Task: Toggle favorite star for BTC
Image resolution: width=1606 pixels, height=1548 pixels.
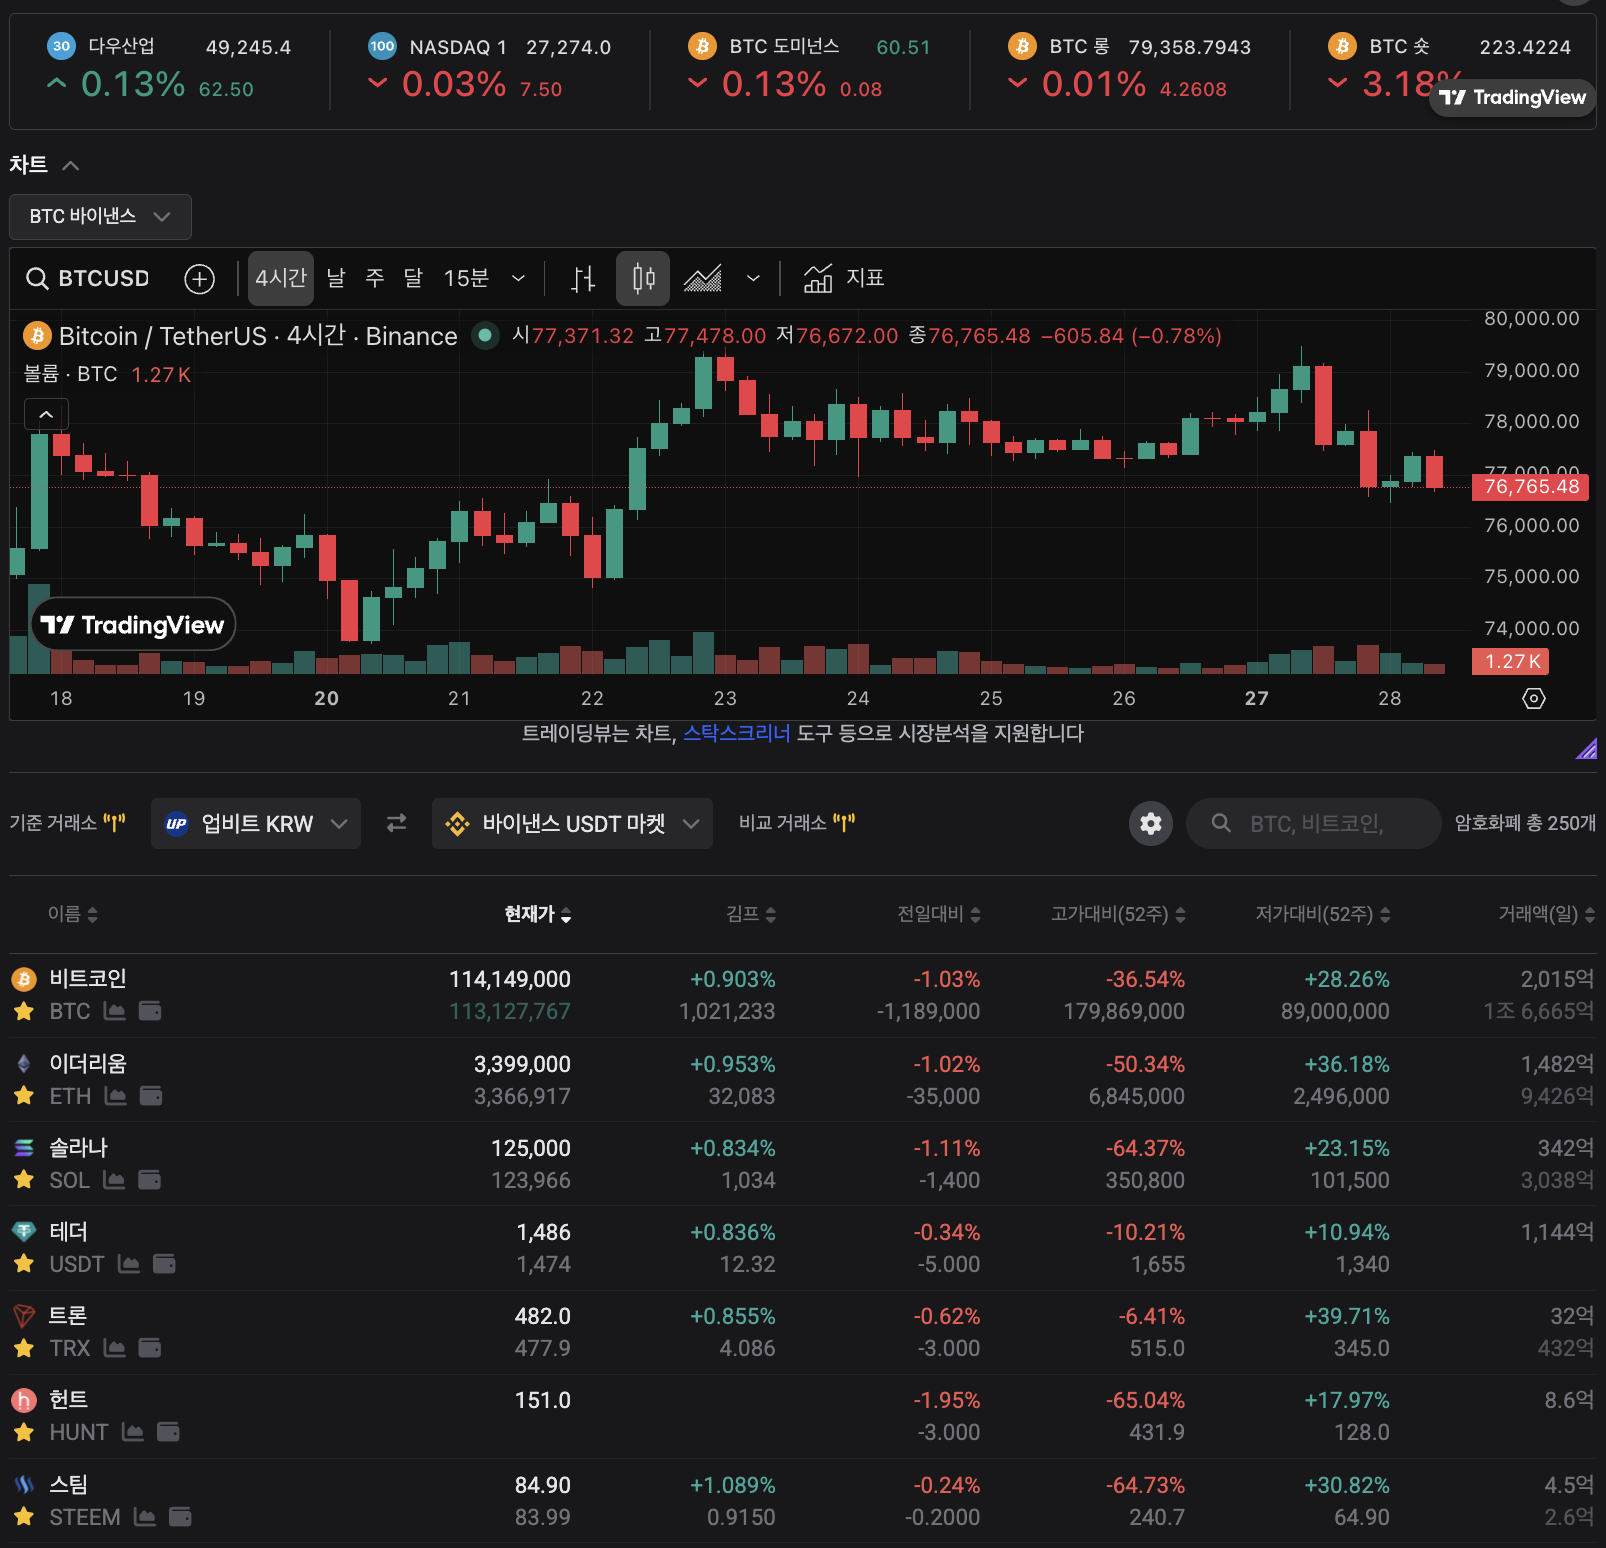Action: 24,1011
